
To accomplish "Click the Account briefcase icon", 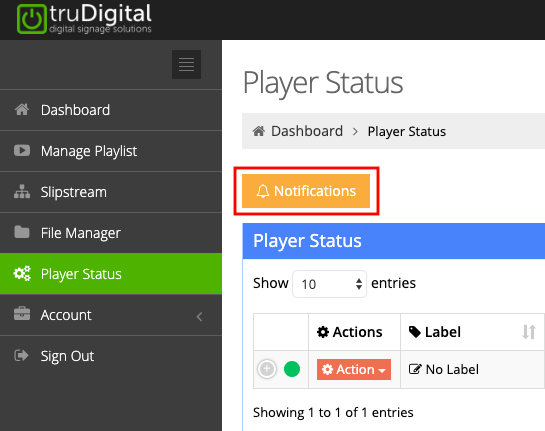I will click(22, 314).
